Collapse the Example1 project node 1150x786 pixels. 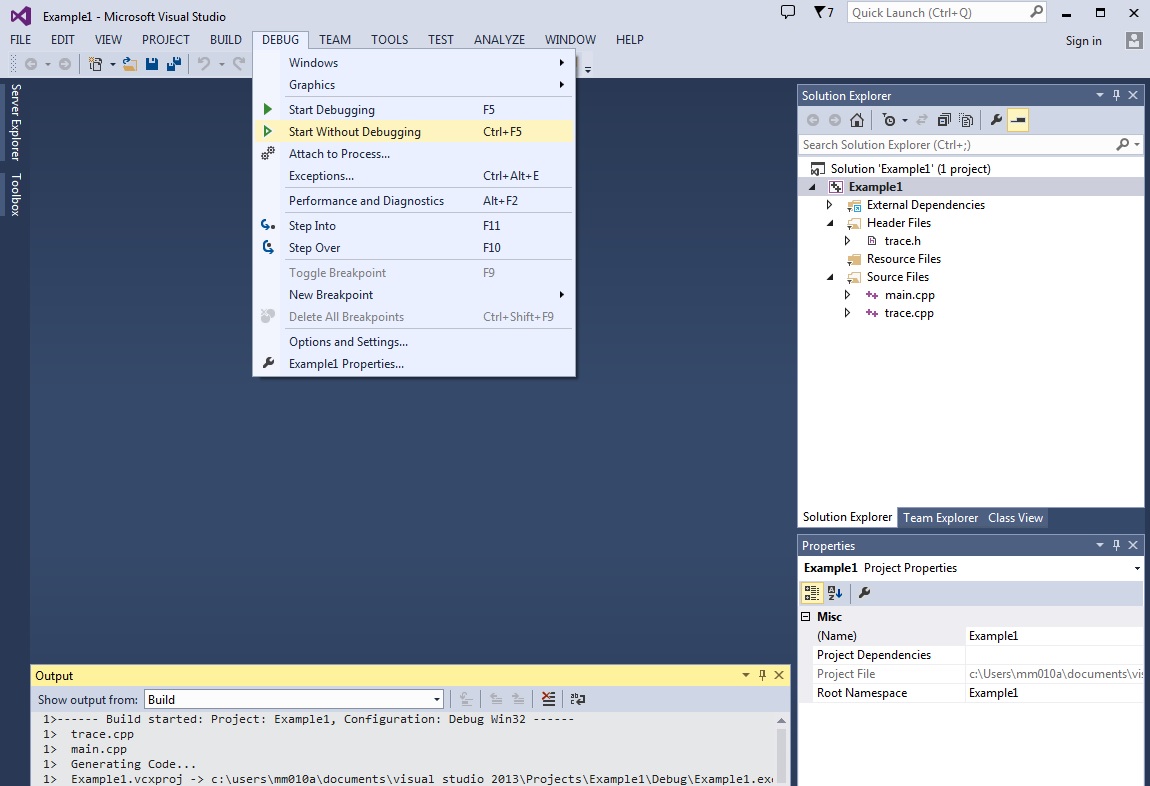point(812,187)
